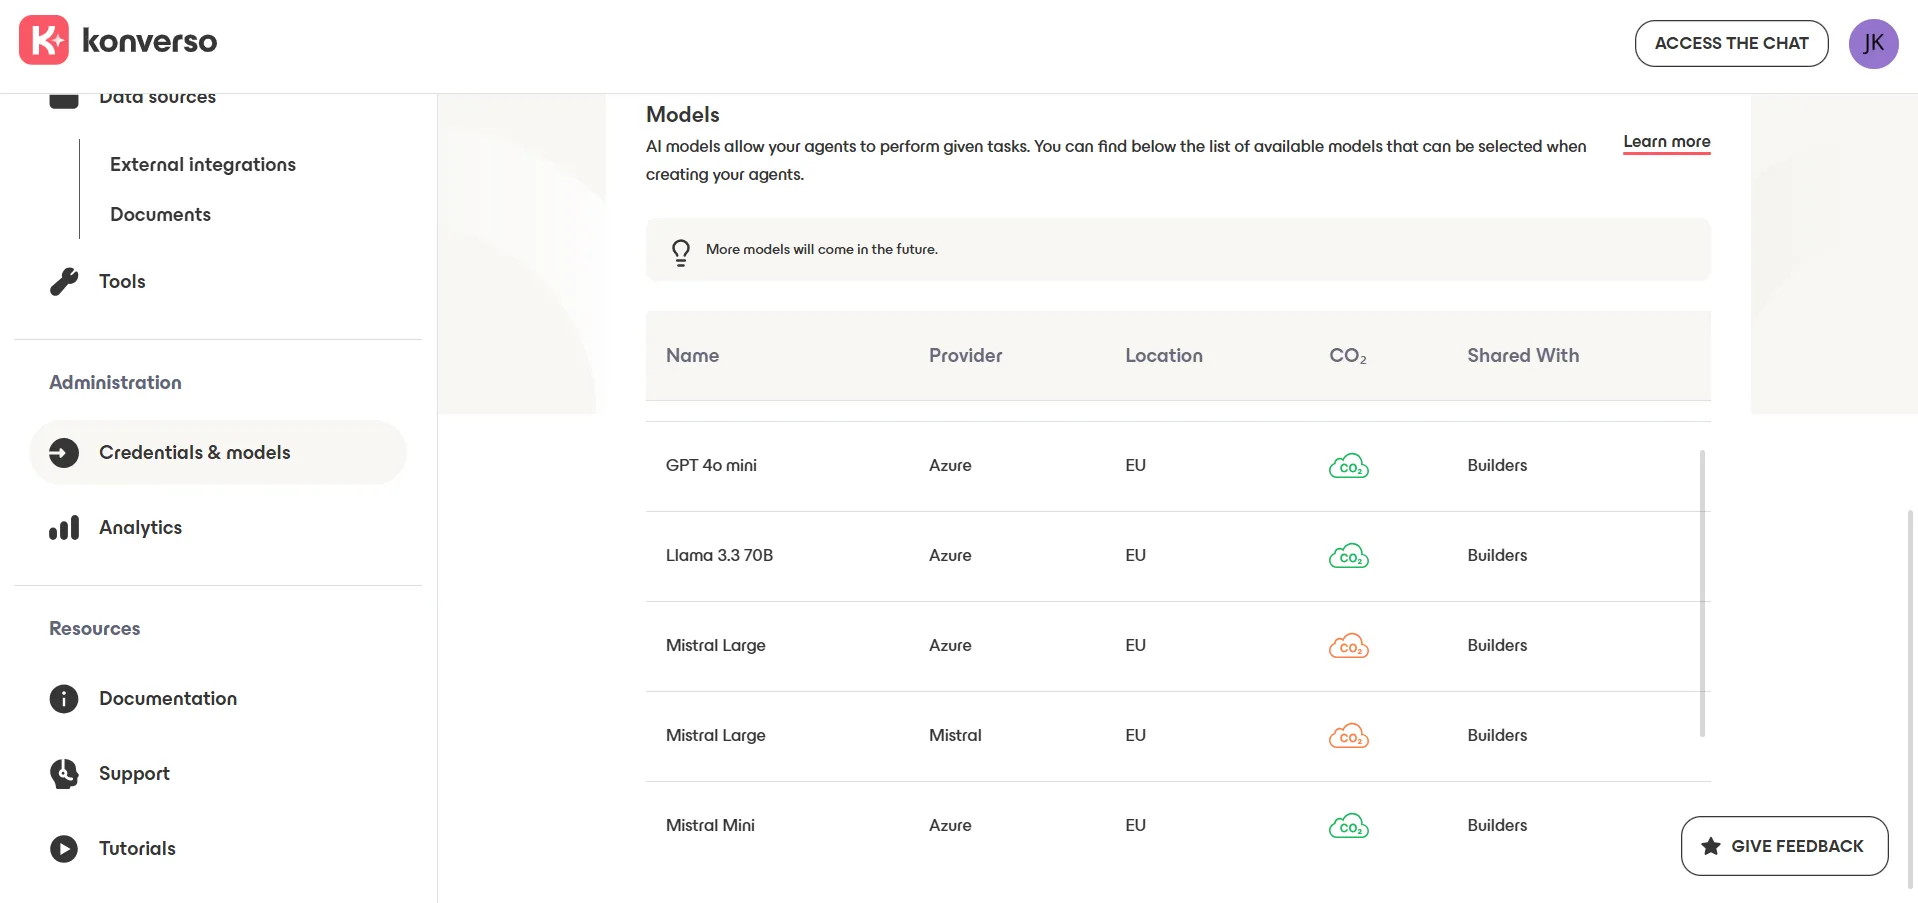
Task: Click the Provider column header
Action: [x=965, y=356]
